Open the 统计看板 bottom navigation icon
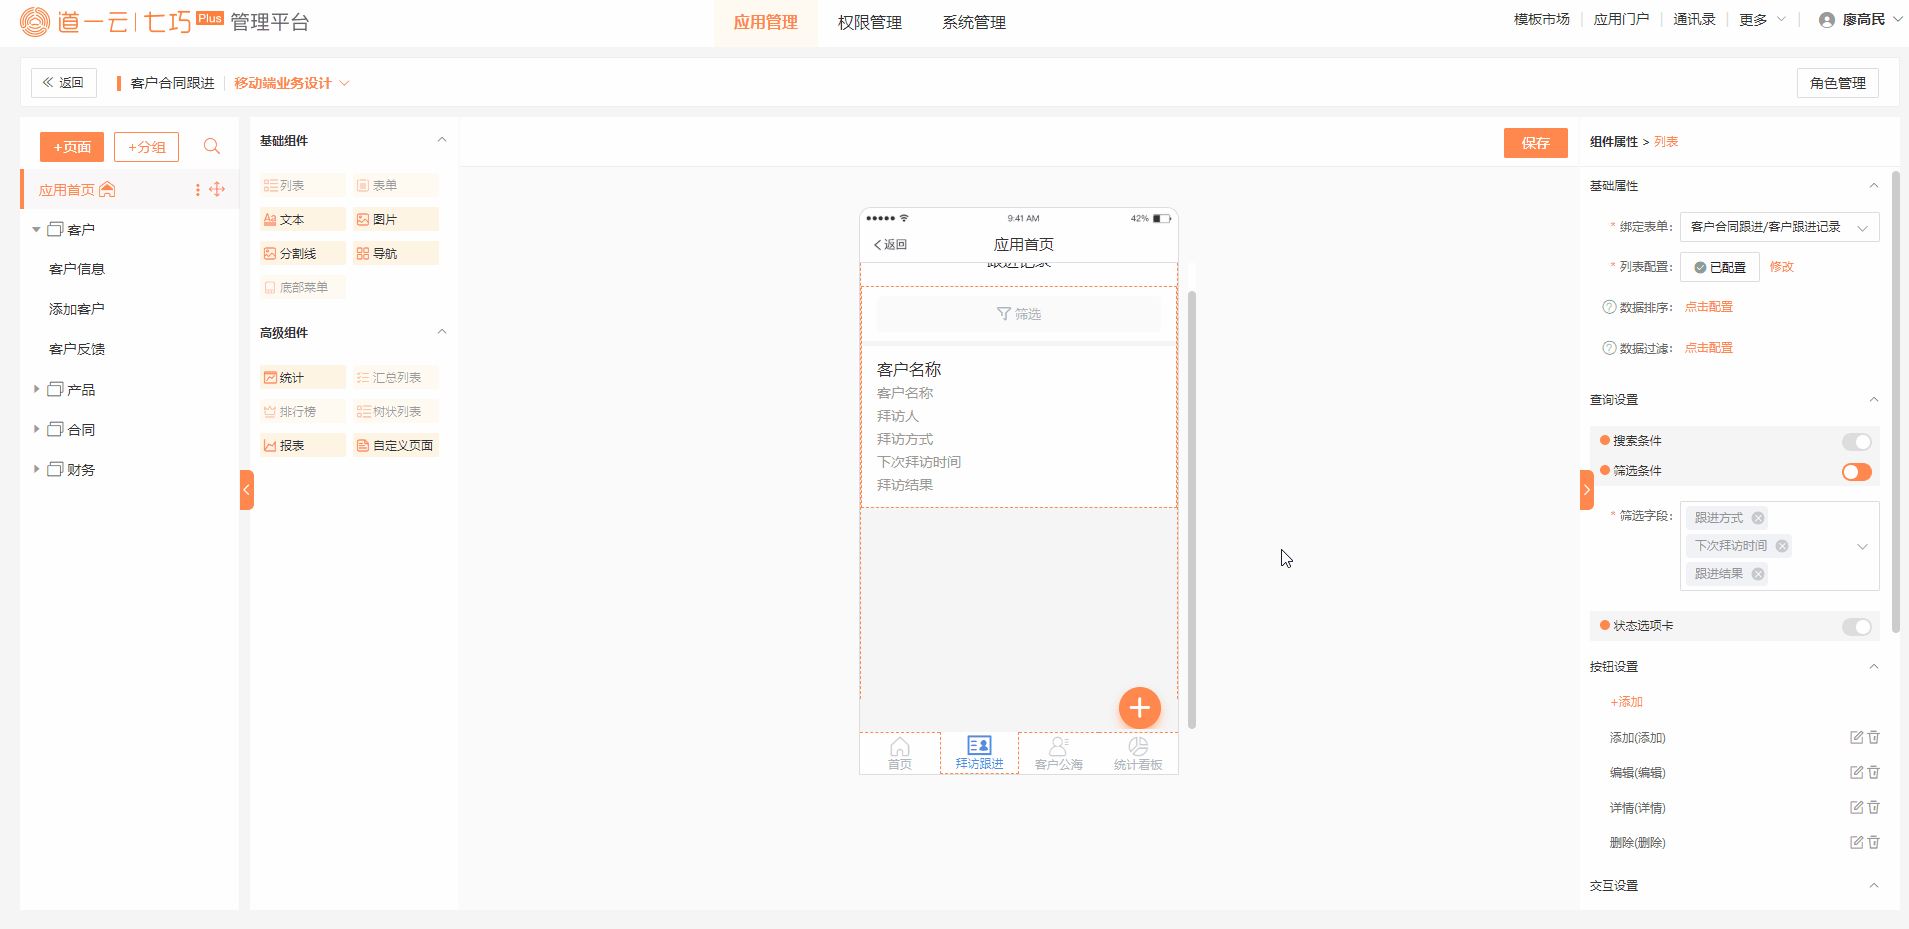Screen dimensions: 1909x929 (x=1138, y=753)
